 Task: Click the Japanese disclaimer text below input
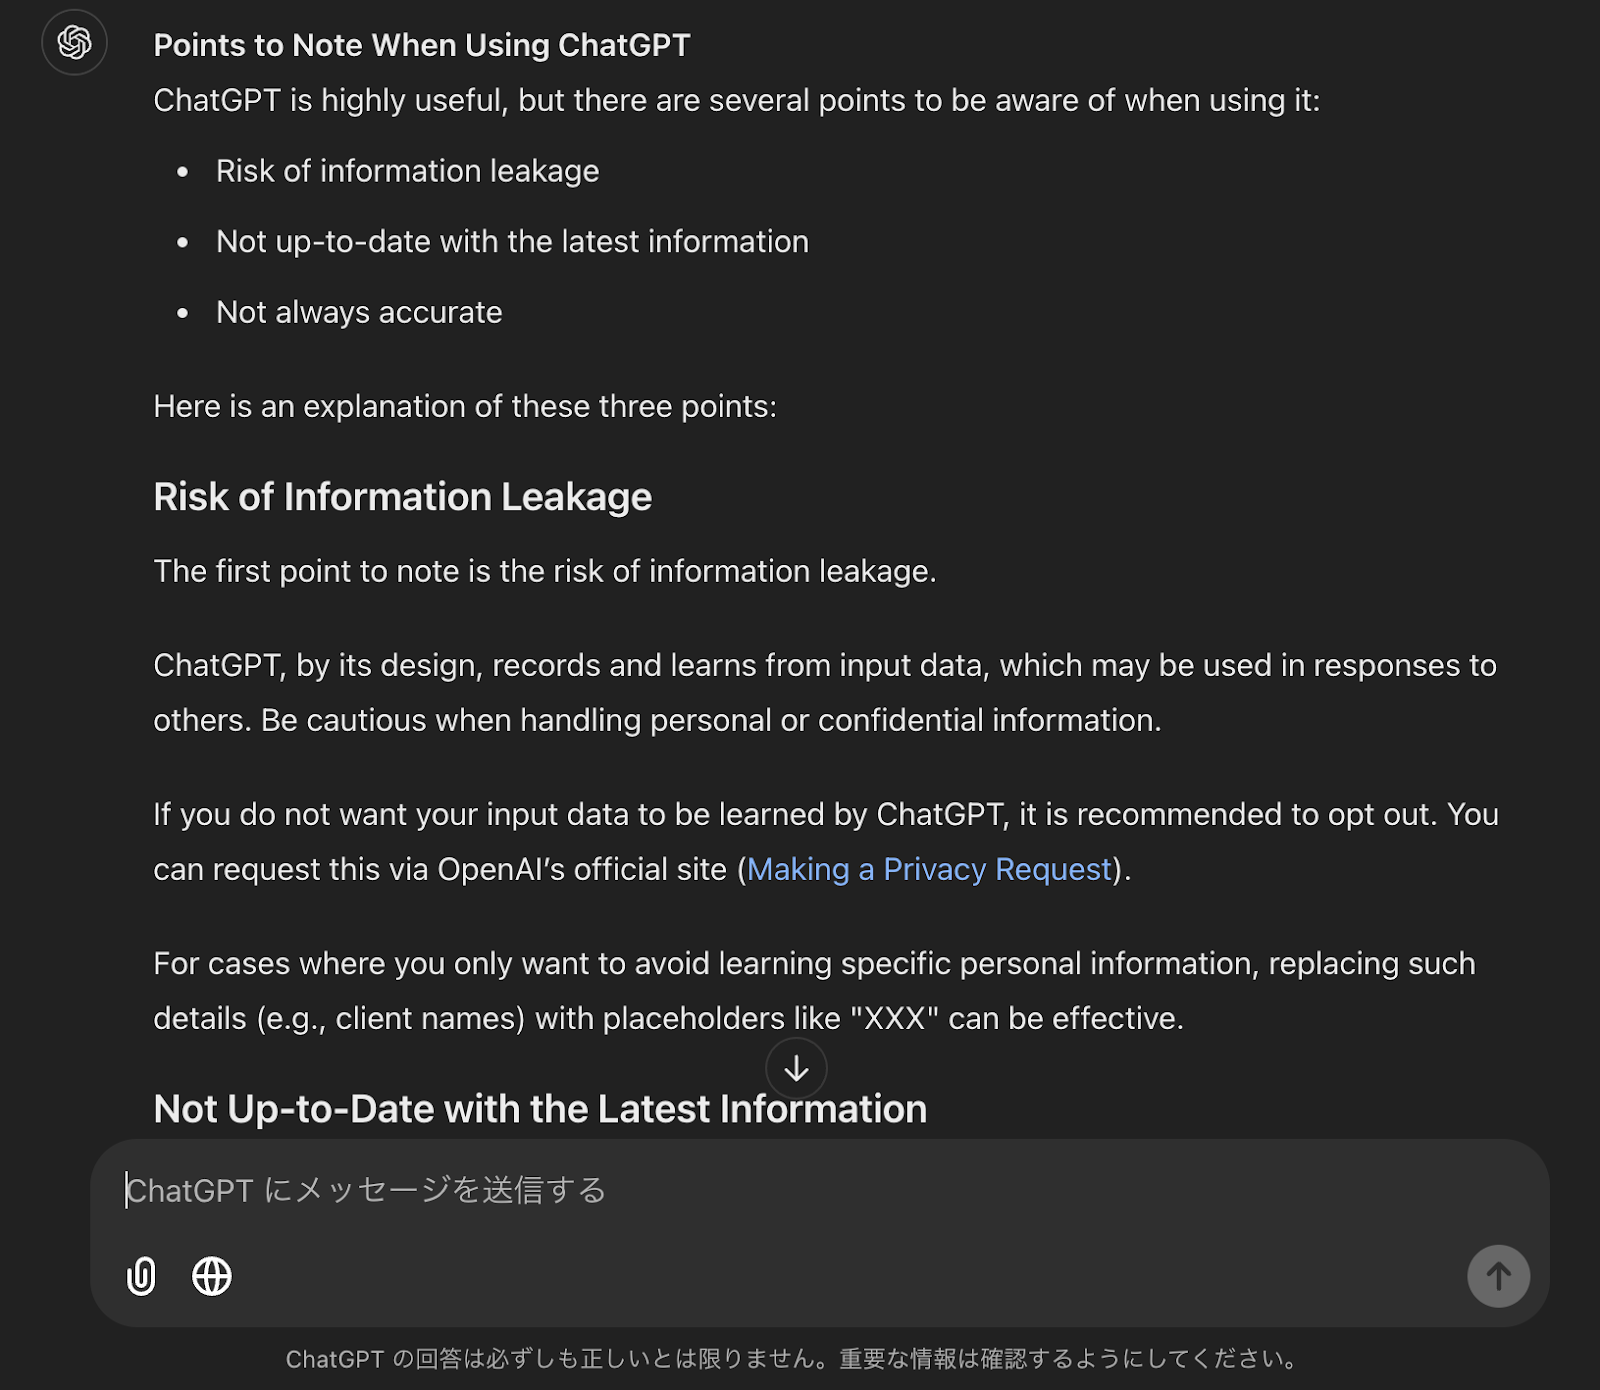792,1358
